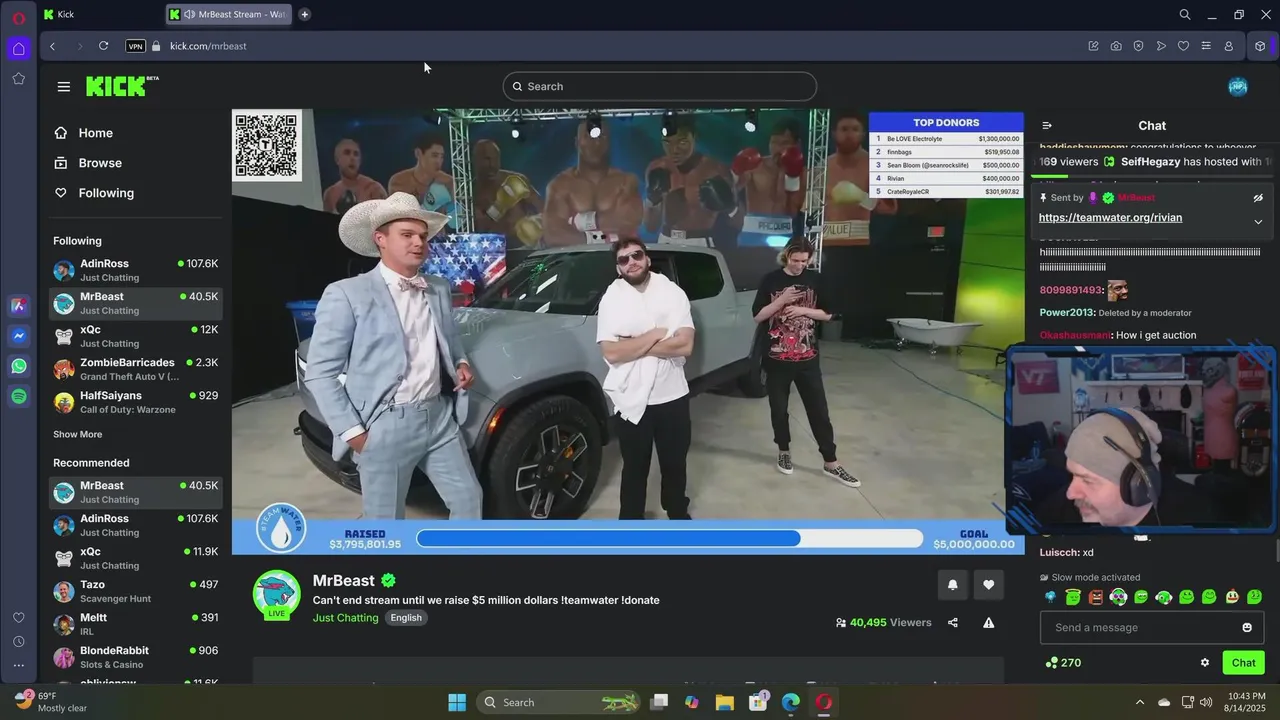Open the emoji picker in chat box
This screenshot has height=720, width=1280.
(1247, 627)
